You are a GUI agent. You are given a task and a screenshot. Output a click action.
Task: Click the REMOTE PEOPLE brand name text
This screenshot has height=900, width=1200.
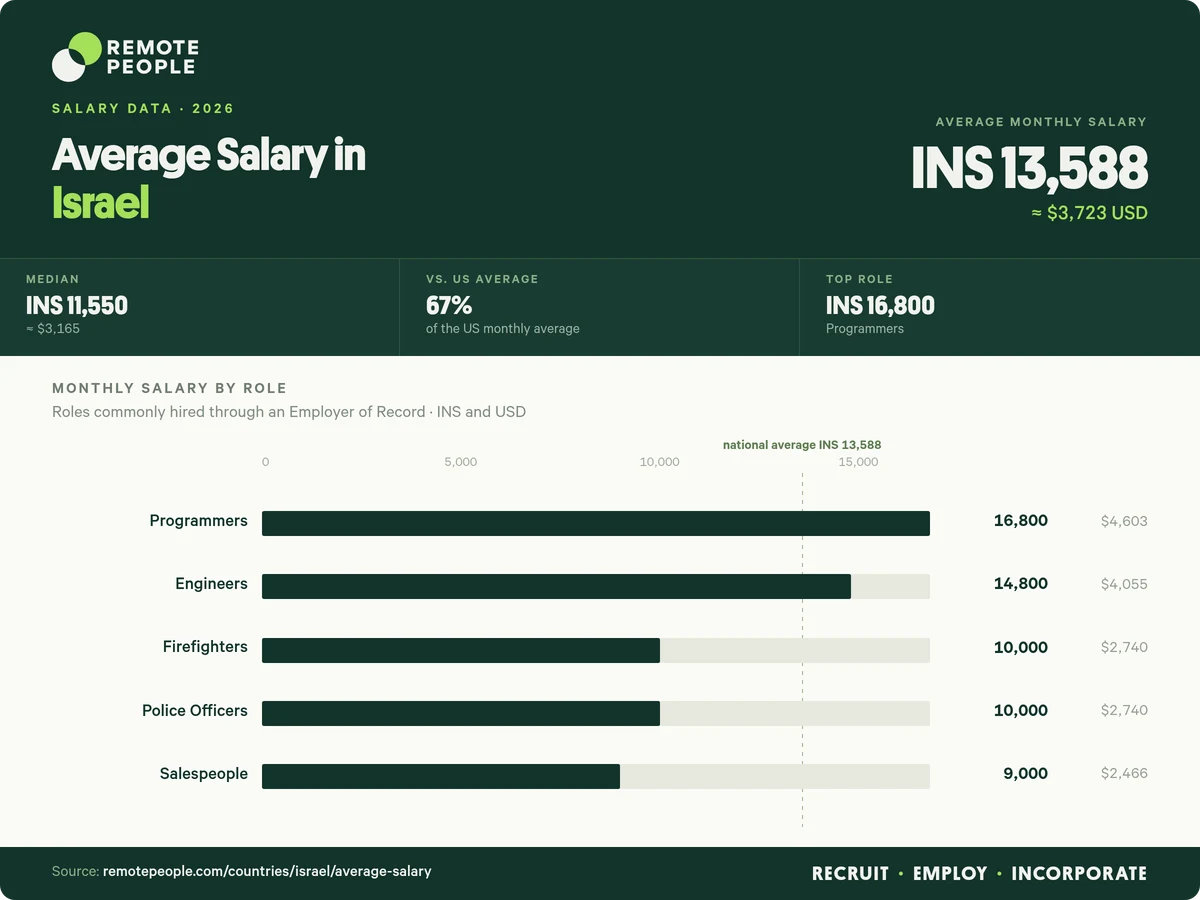[x=152, y=57]
